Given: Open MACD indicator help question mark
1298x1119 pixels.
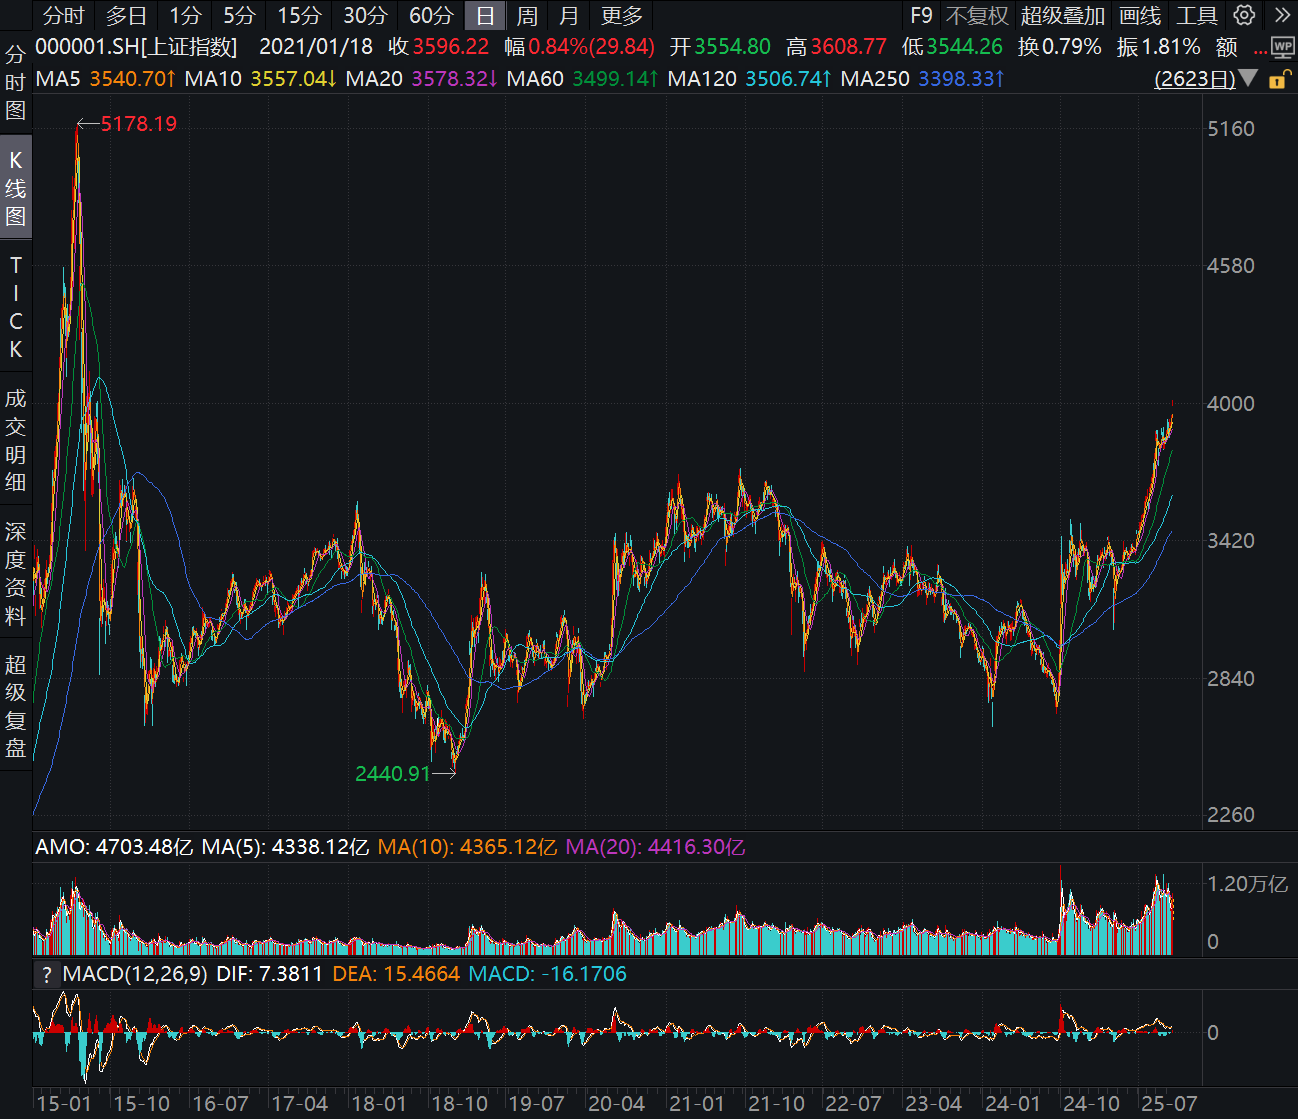Looking at the screenshot, I should [x=46, y=974].
